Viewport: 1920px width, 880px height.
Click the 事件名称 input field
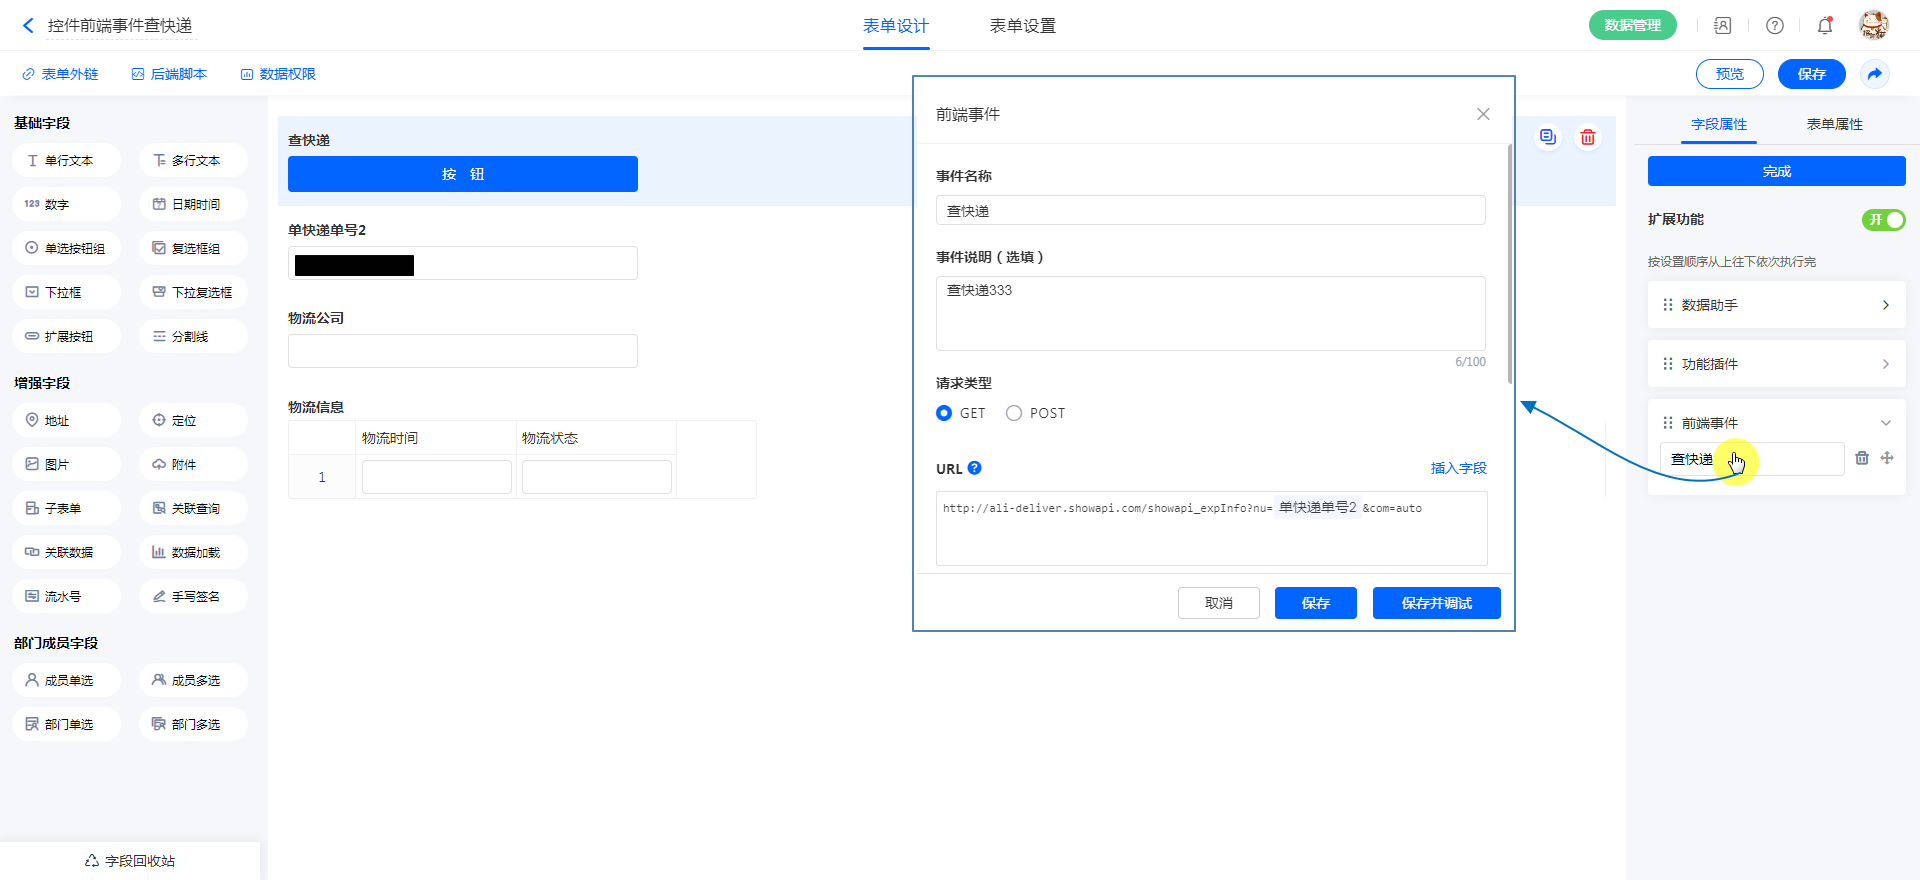coord(1210,211)
